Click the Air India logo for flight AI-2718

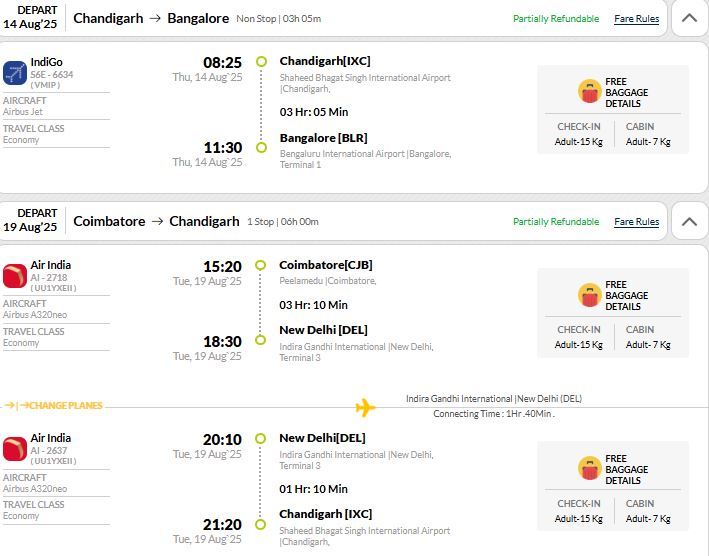pos(15,276)
